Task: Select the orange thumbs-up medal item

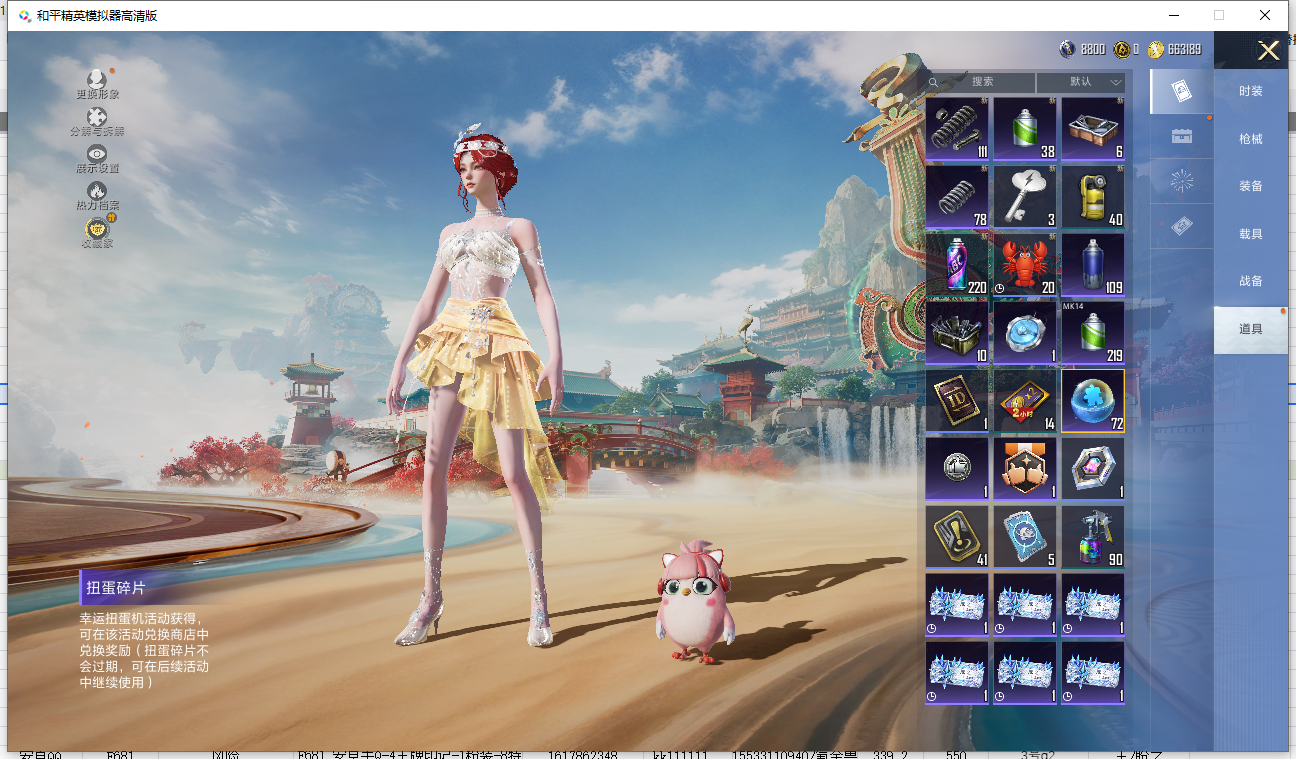Action: 1025,469
